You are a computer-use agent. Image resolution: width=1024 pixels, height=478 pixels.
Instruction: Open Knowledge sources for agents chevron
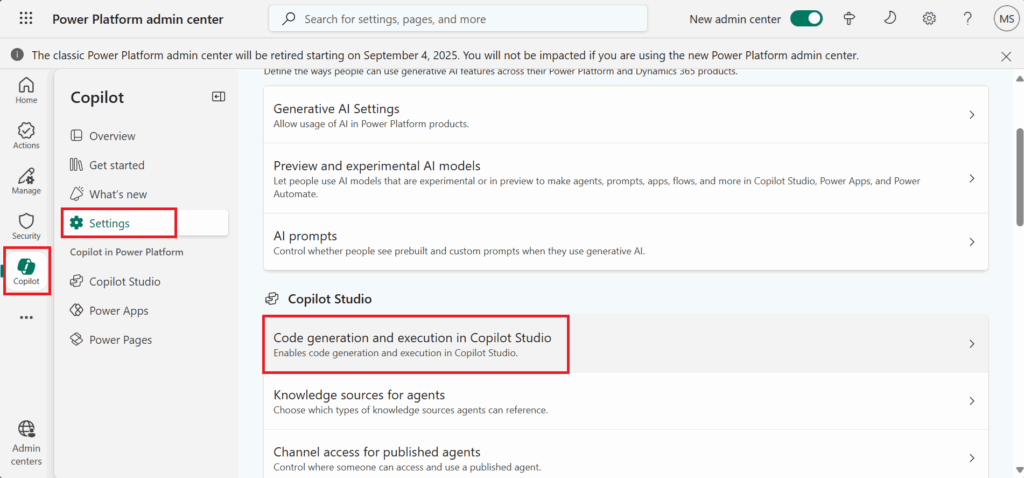971,401
